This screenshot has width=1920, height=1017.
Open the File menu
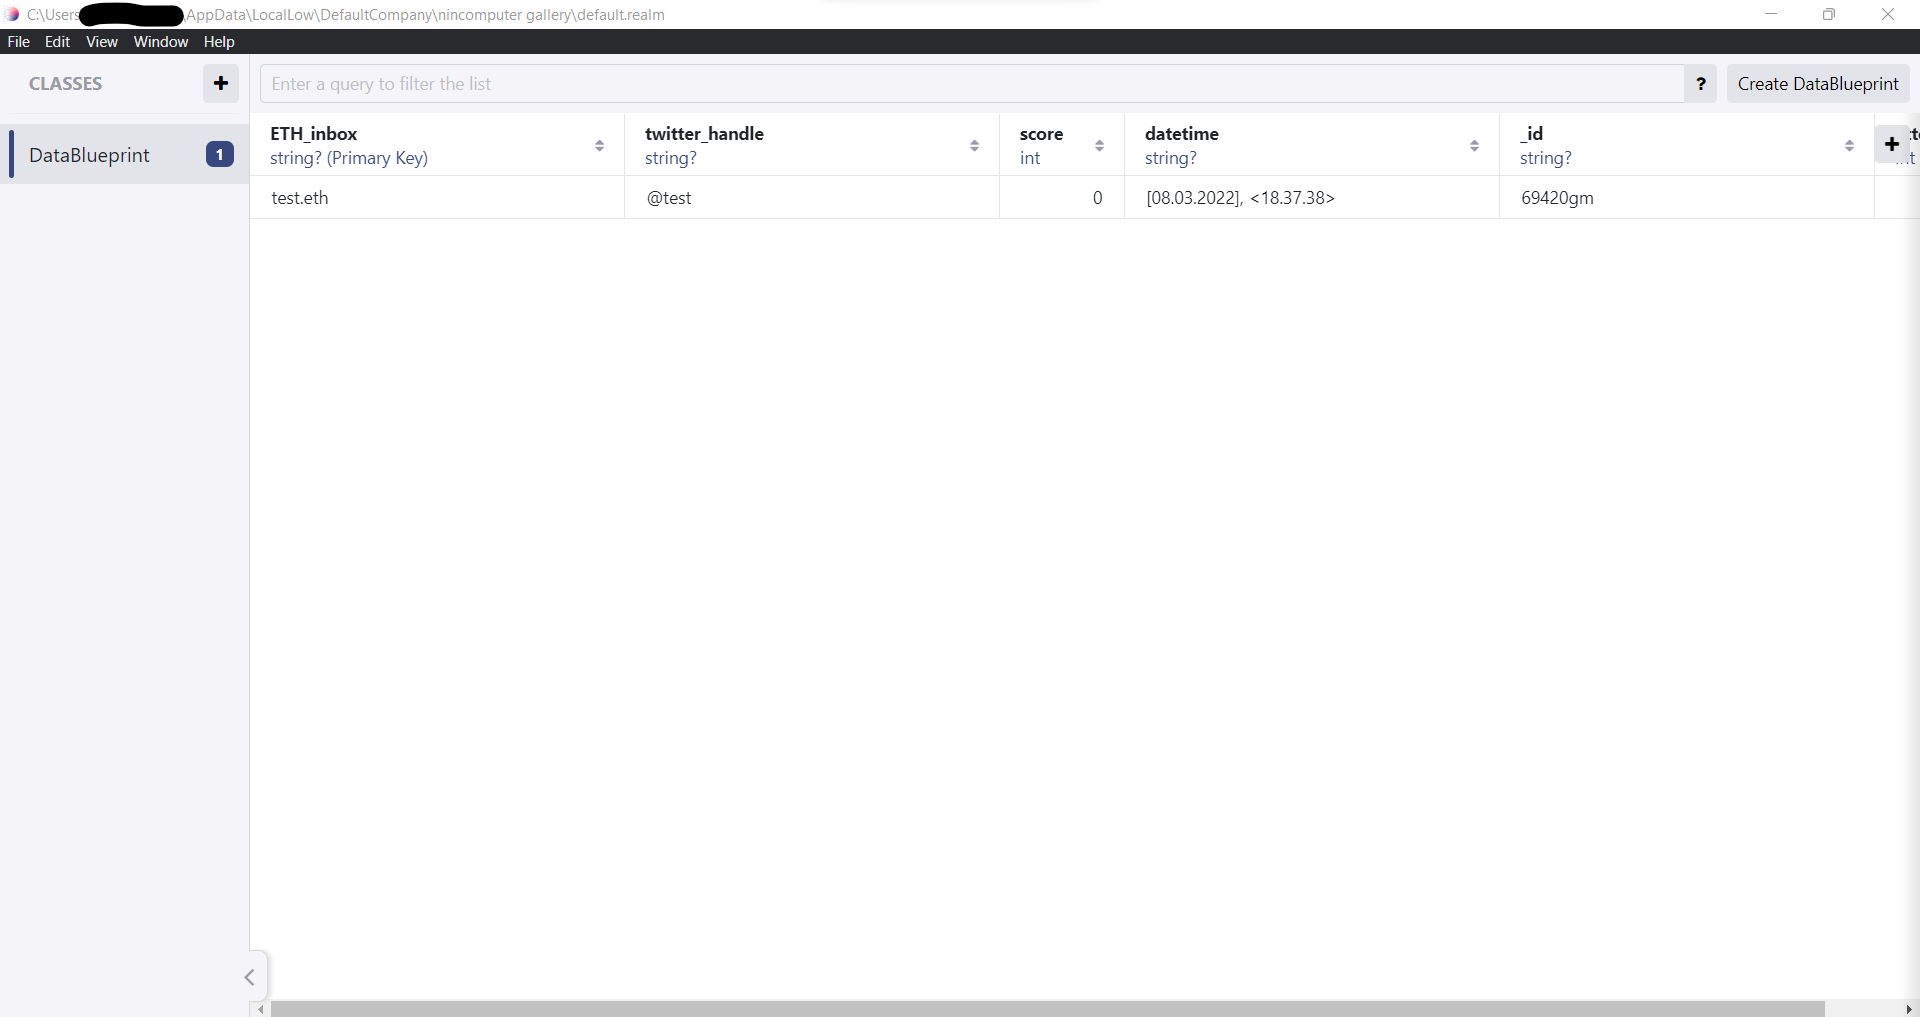coord(19,42)
